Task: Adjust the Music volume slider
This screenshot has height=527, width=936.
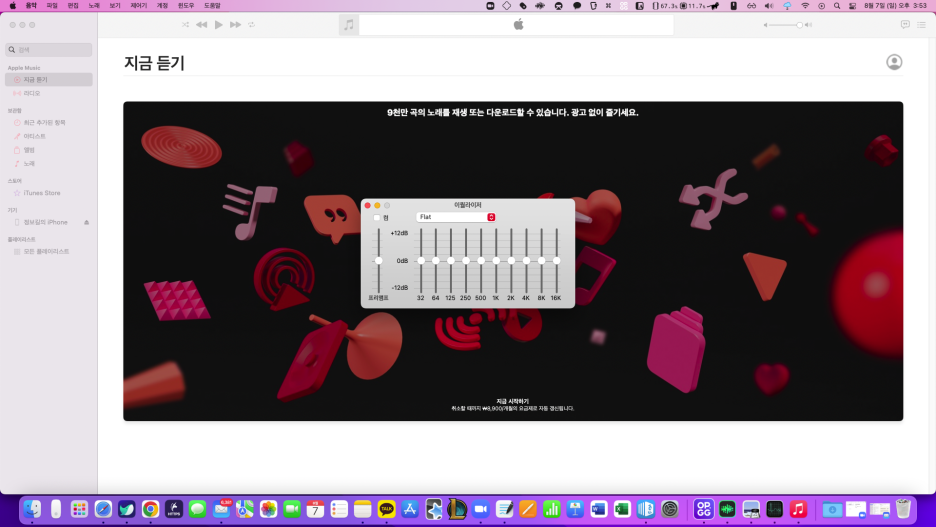Action: pos(787,25)
